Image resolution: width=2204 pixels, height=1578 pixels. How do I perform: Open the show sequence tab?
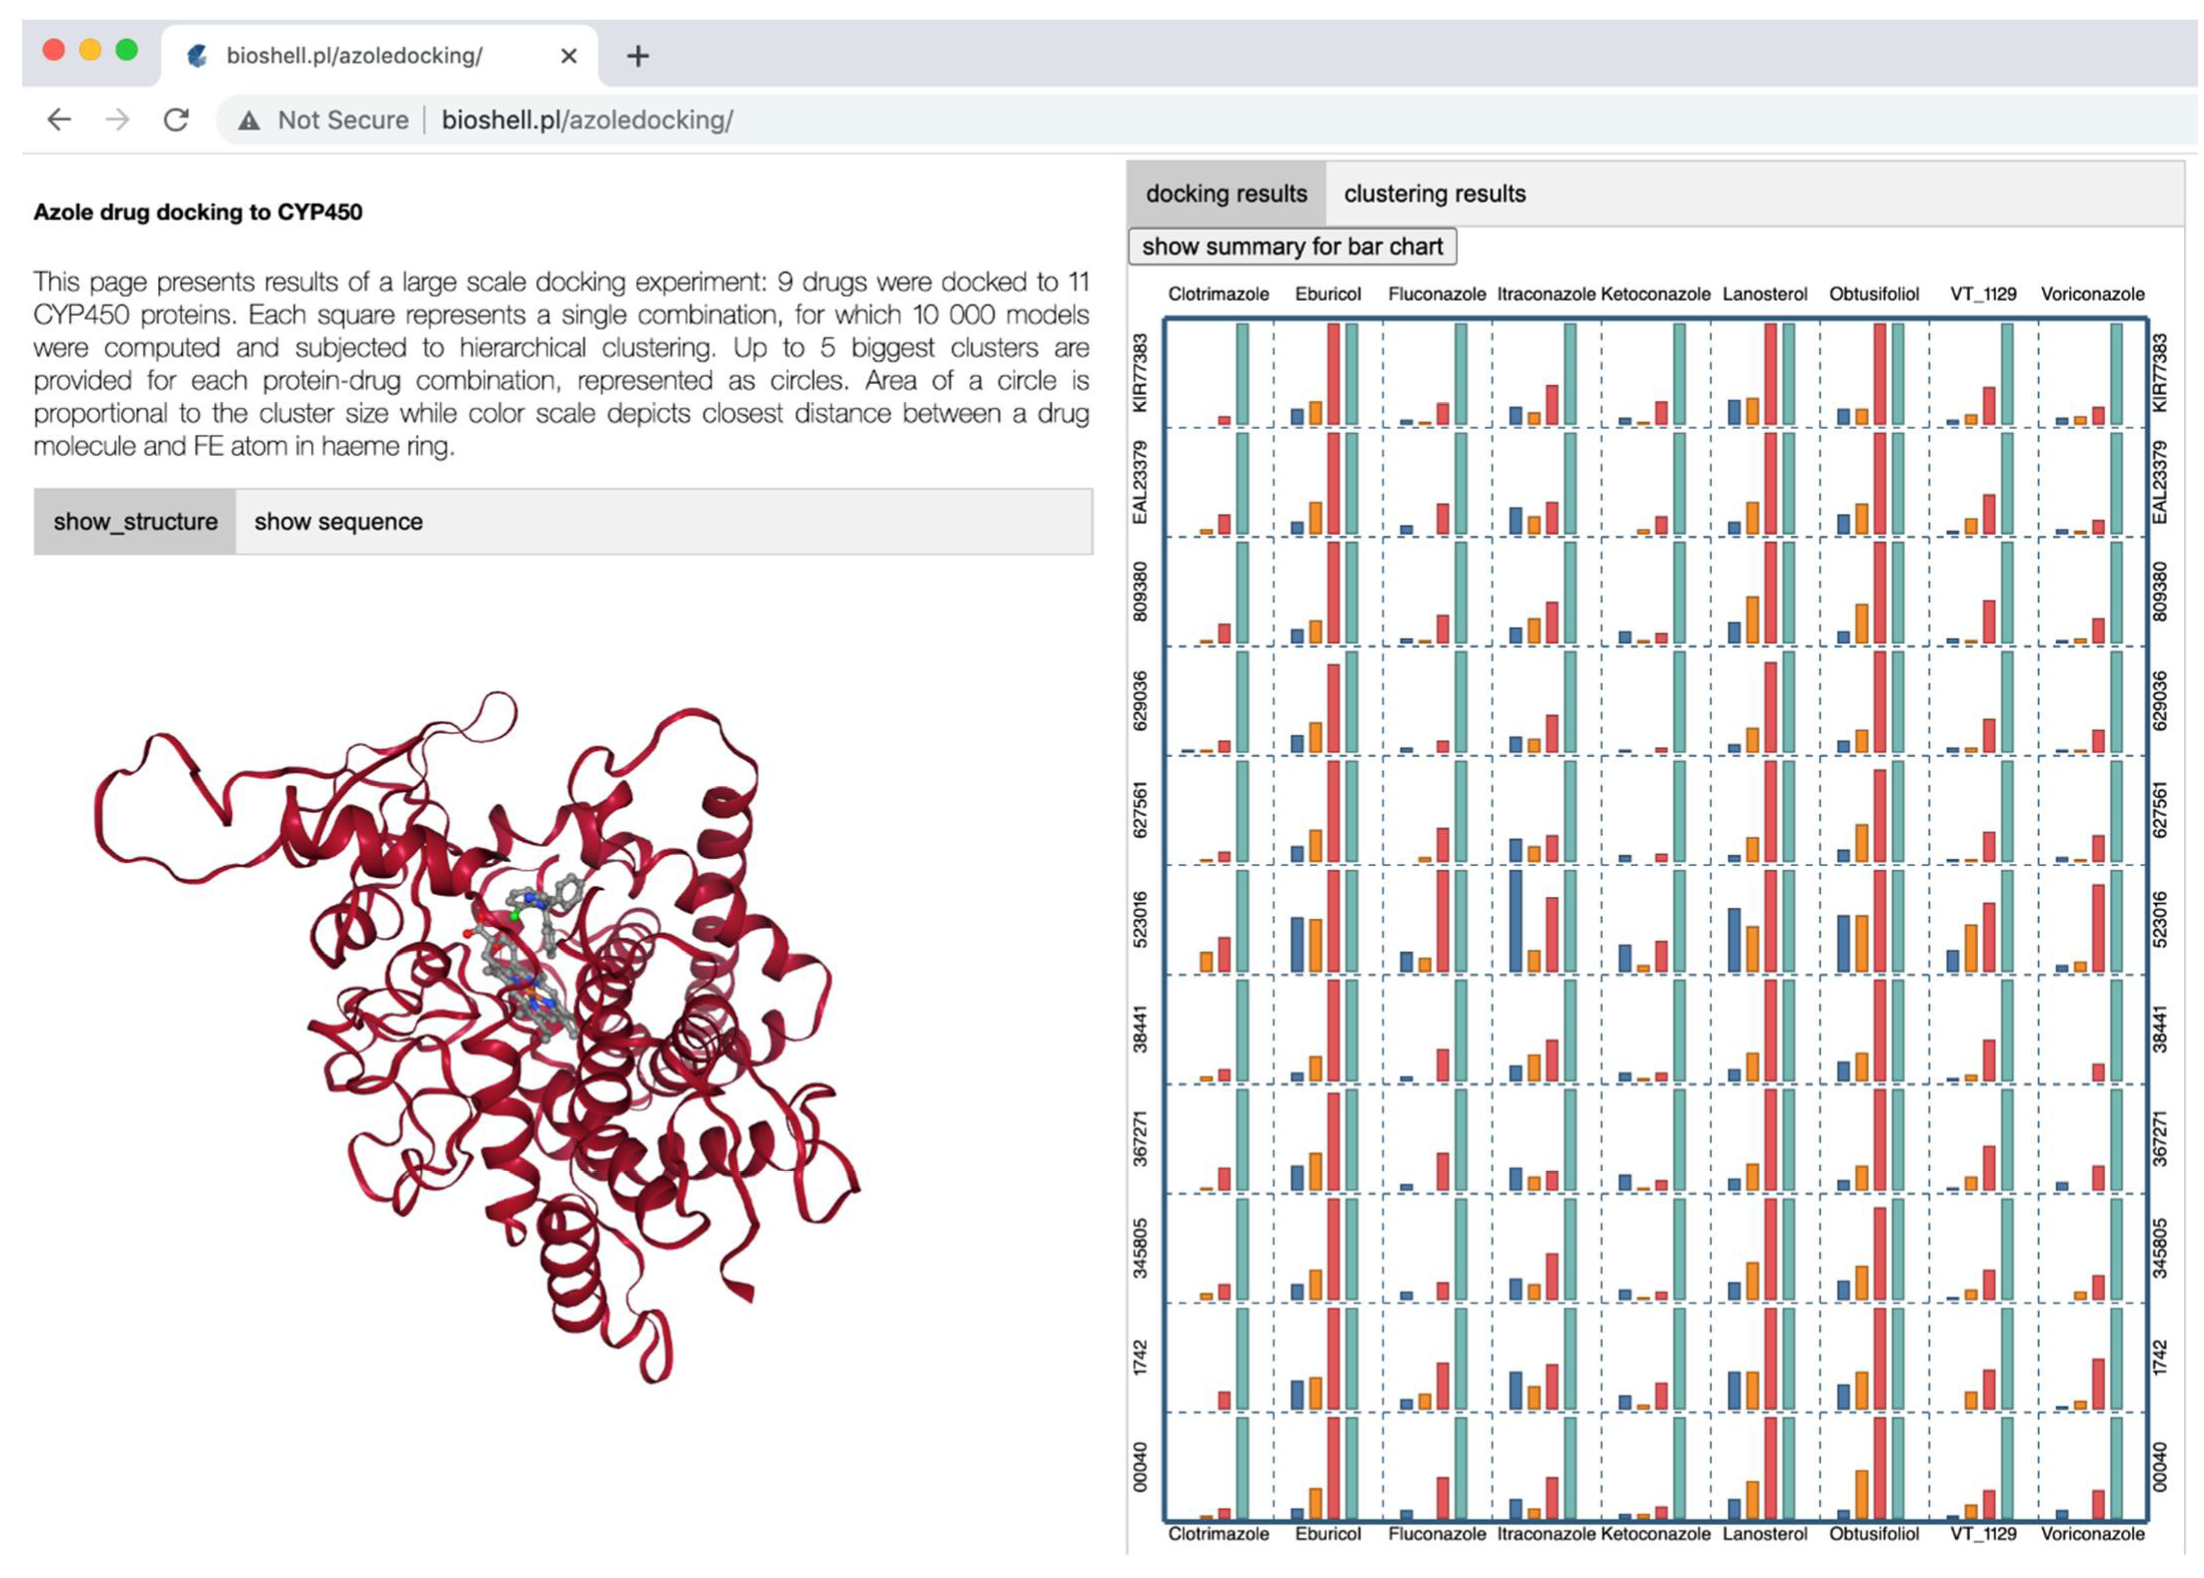338,522
